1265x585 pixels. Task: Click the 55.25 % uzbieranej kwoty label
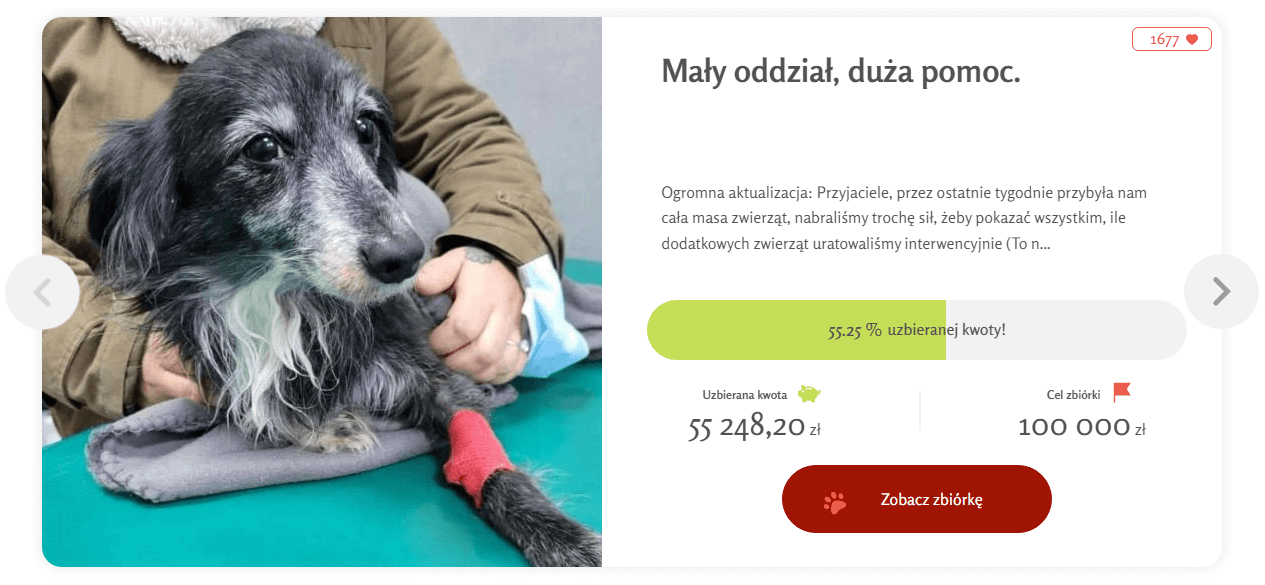[917, 330]
